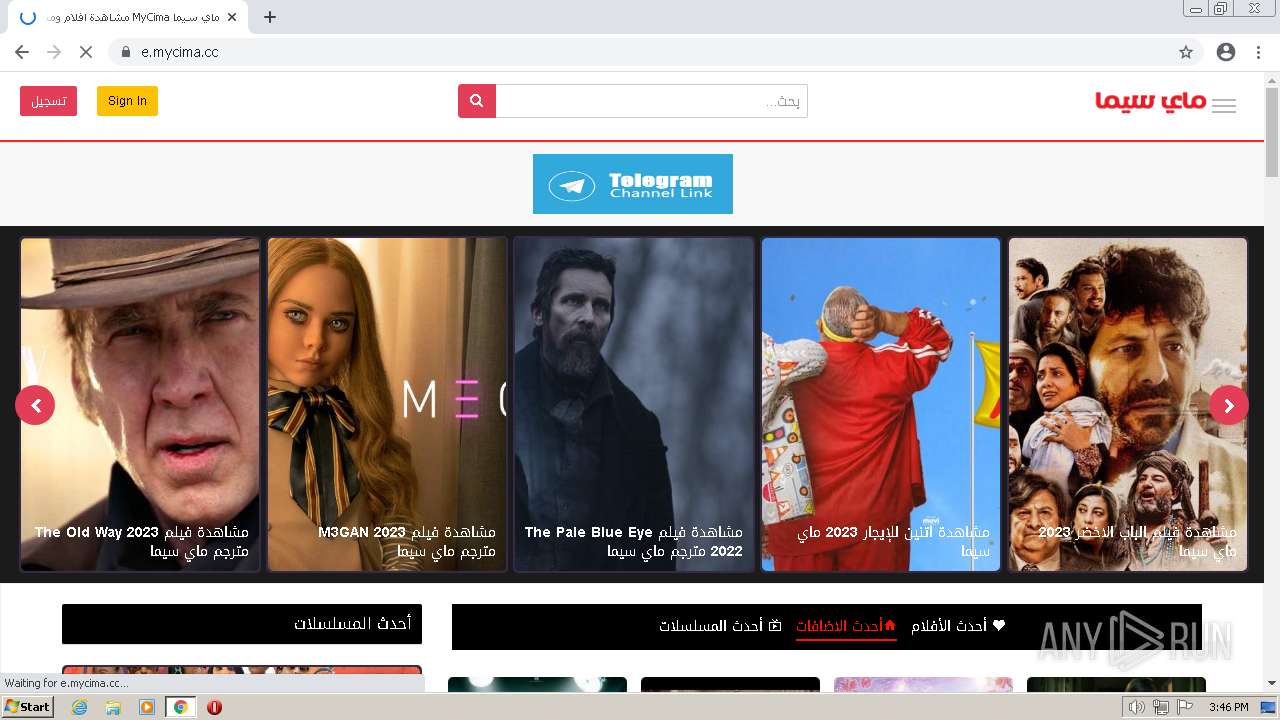
Task: Open Action Center flag tray icon
Action: point(1184,707)
